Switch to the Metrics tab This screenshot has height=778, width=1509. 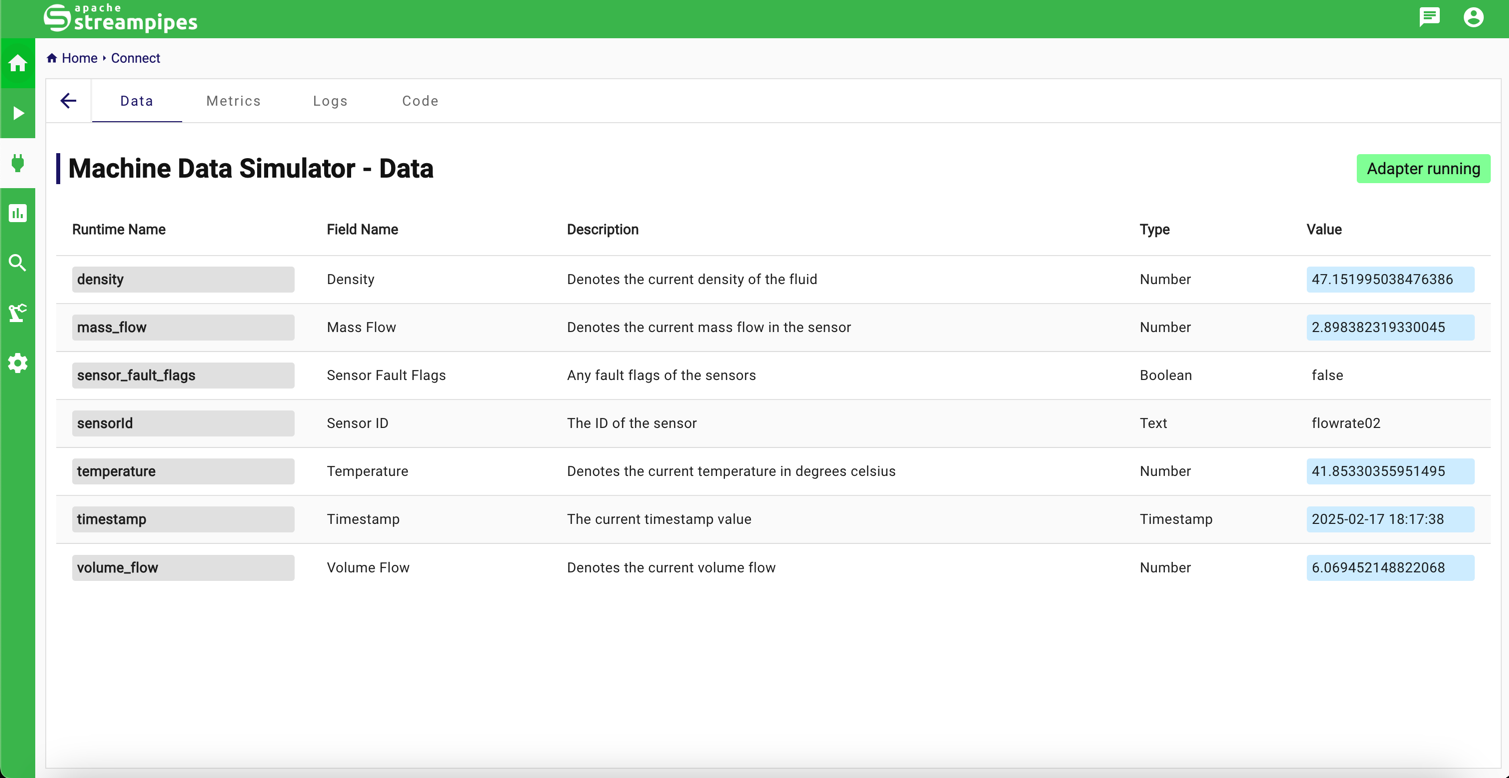tap(233, 101)
